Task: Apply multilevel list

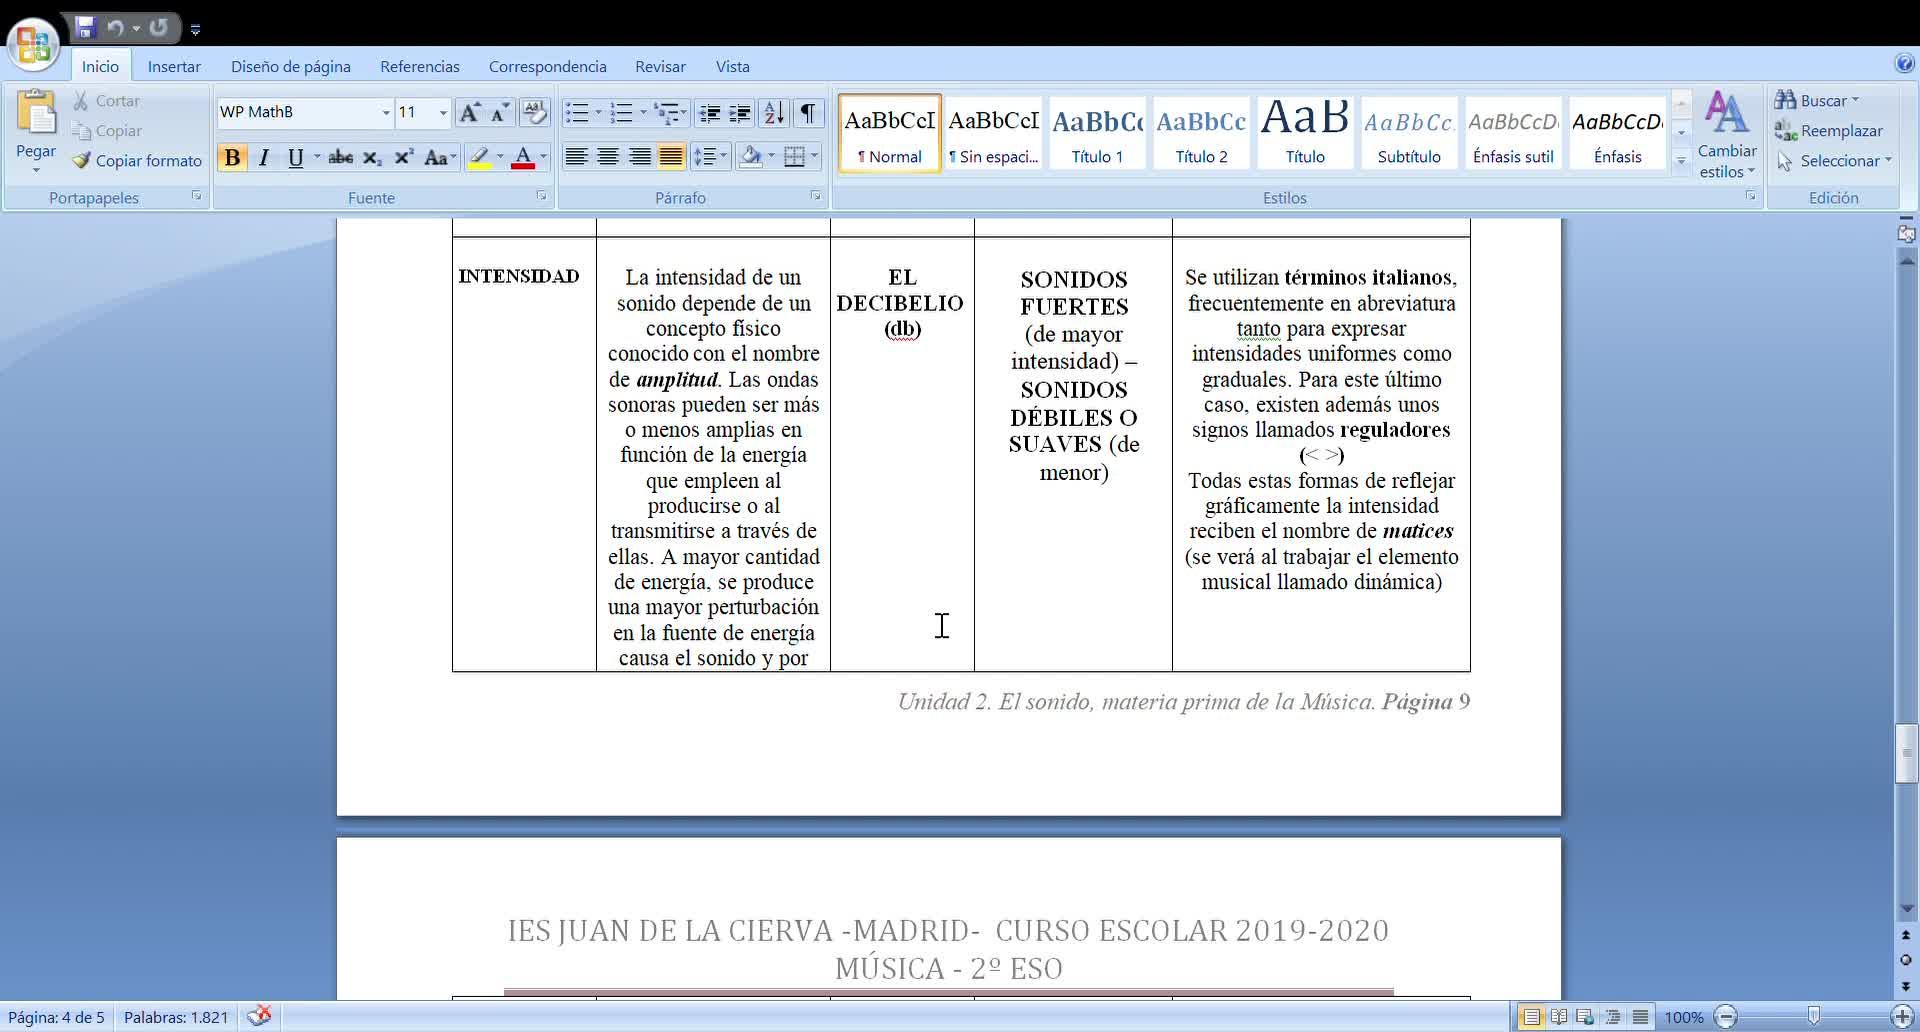Action: [x=666, y=113]
